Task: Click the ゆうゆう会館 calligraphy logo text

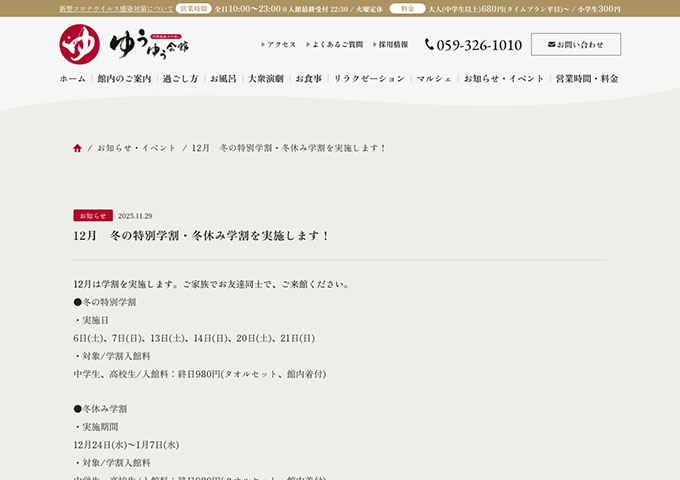Action: tap(149, 46)
